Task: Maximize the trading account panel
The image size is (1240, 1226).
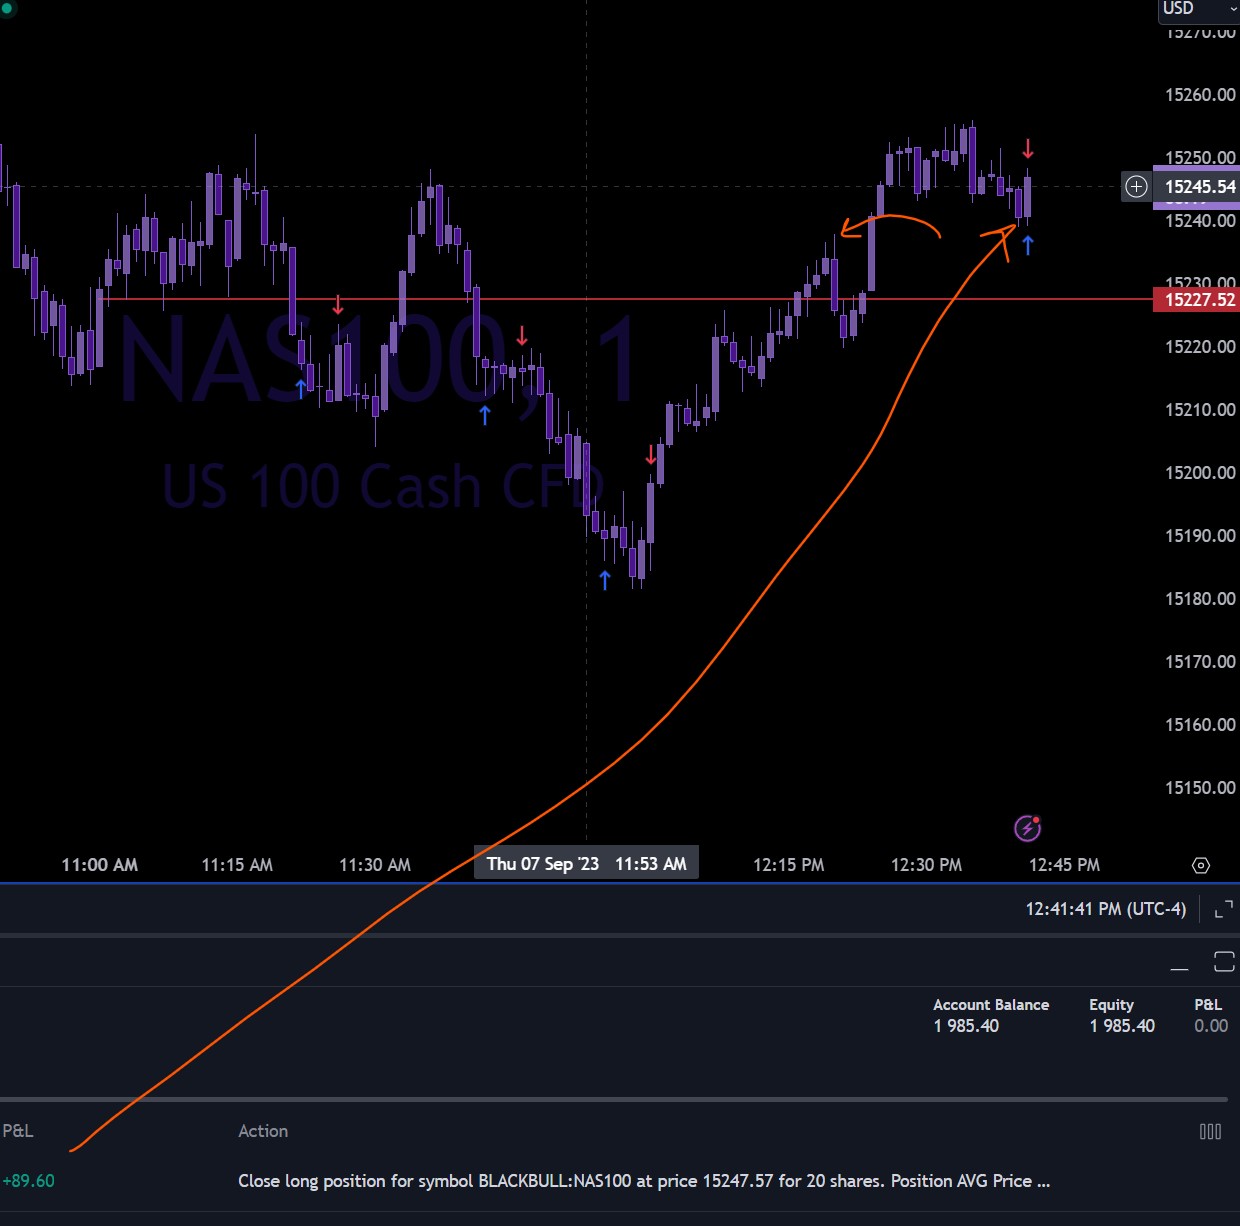Action: click(x=1224, y=962)
